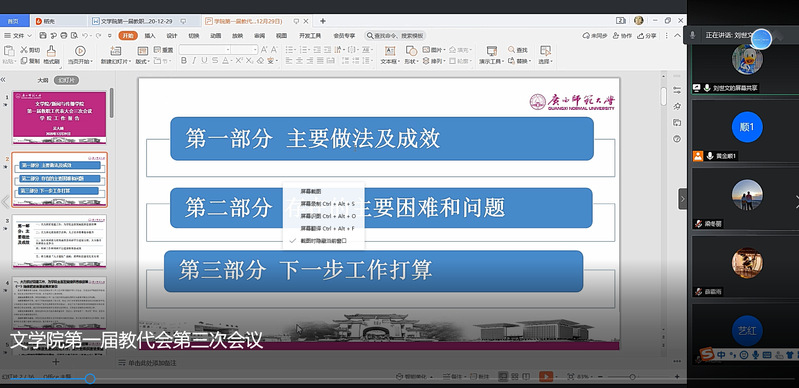Toggle hide current window when capturing

point(323,241)
